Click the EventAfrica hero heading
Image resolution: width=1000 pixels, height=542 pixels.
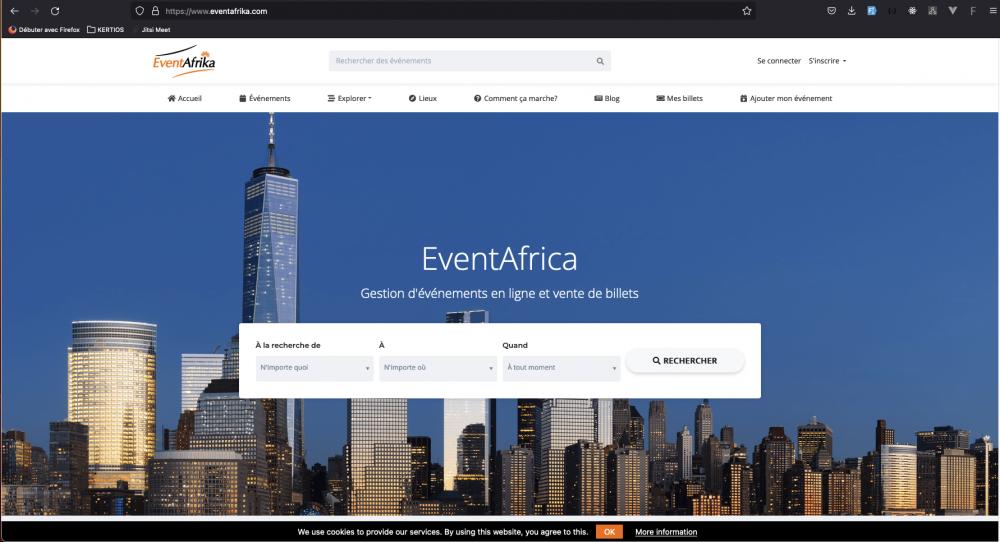click(x=499, y=258)
